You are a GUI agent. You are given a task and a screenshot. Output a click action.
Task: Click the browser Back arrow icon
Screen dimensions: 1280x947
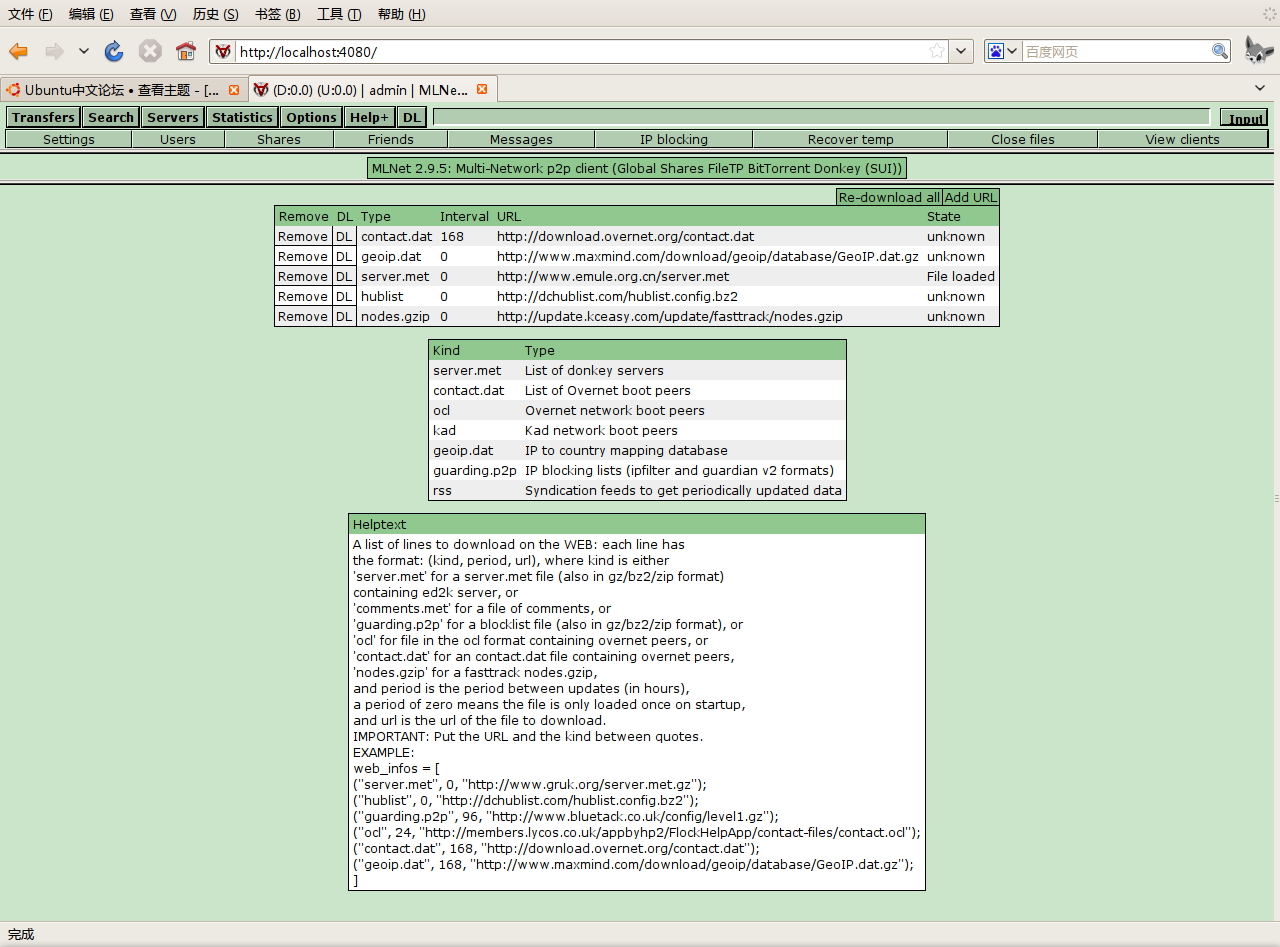click(19, 51)
